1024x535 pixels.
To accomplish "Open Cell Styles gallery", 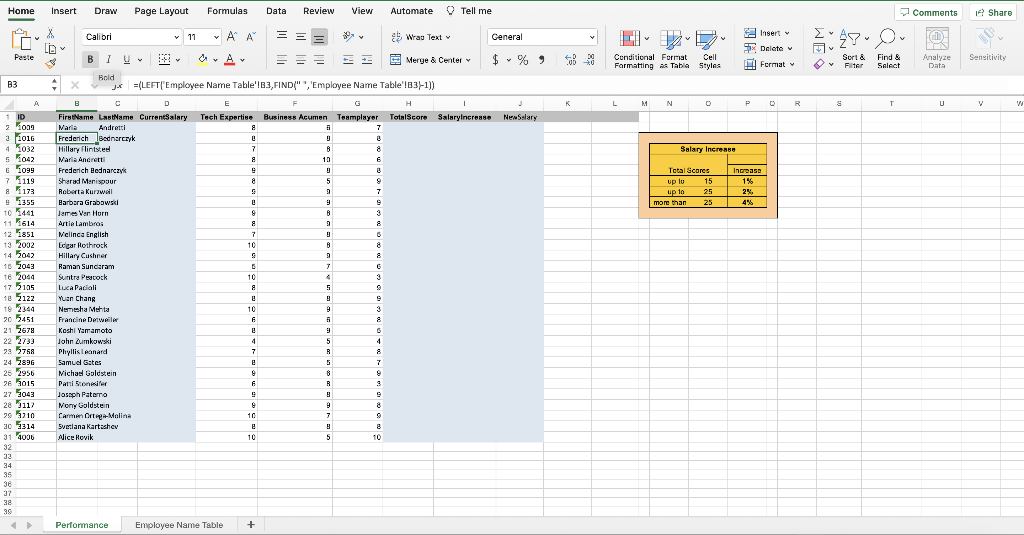I will tap(709, 49).
